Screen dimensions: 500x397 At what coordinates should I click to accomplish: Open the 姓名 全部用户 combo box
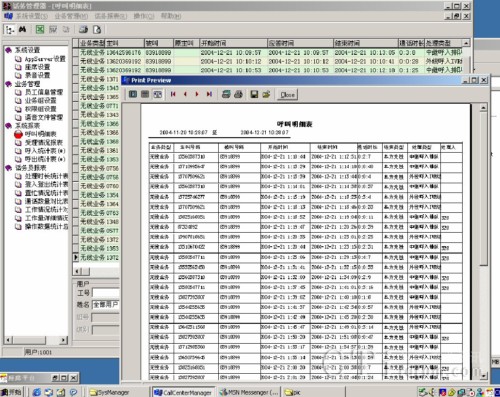coord(105,305)
